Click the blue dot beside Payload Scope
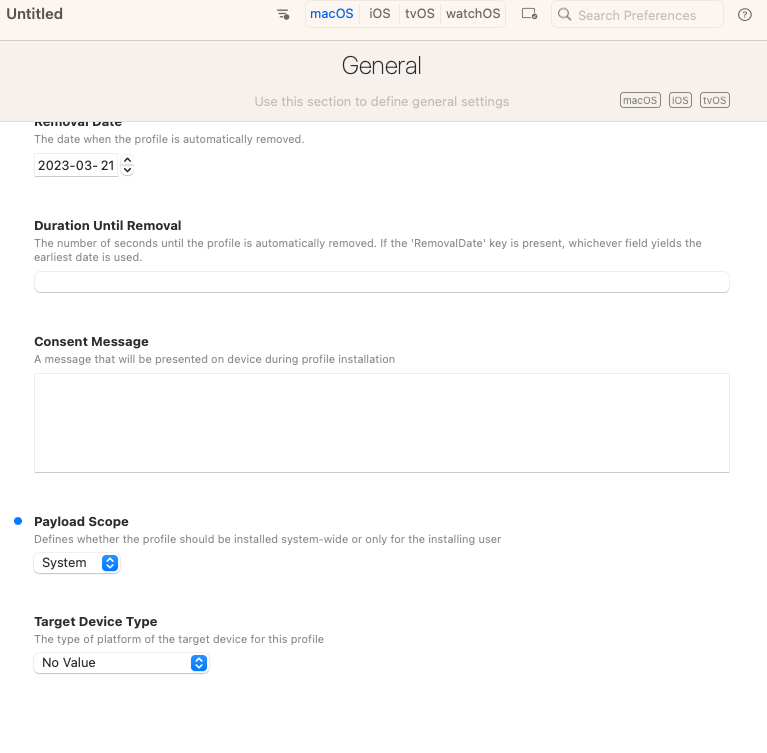The width and height of the screenshot is (767, 753). [x=18, y=522]
